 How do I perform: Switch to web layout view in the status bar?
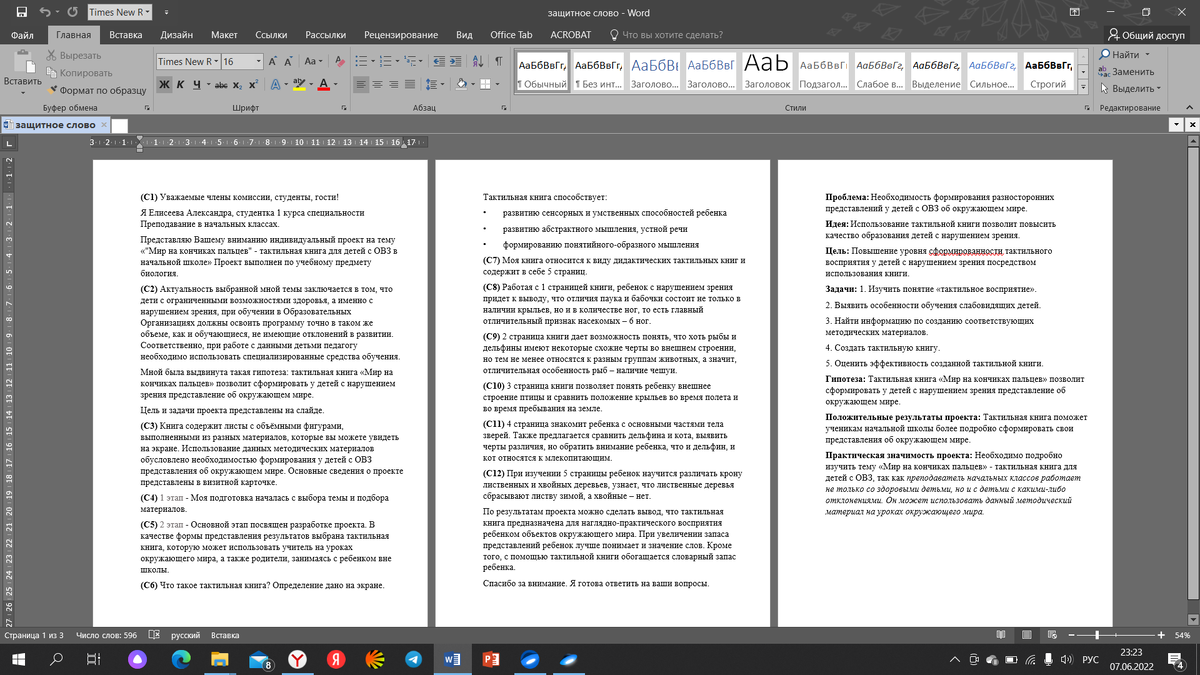1054,635
